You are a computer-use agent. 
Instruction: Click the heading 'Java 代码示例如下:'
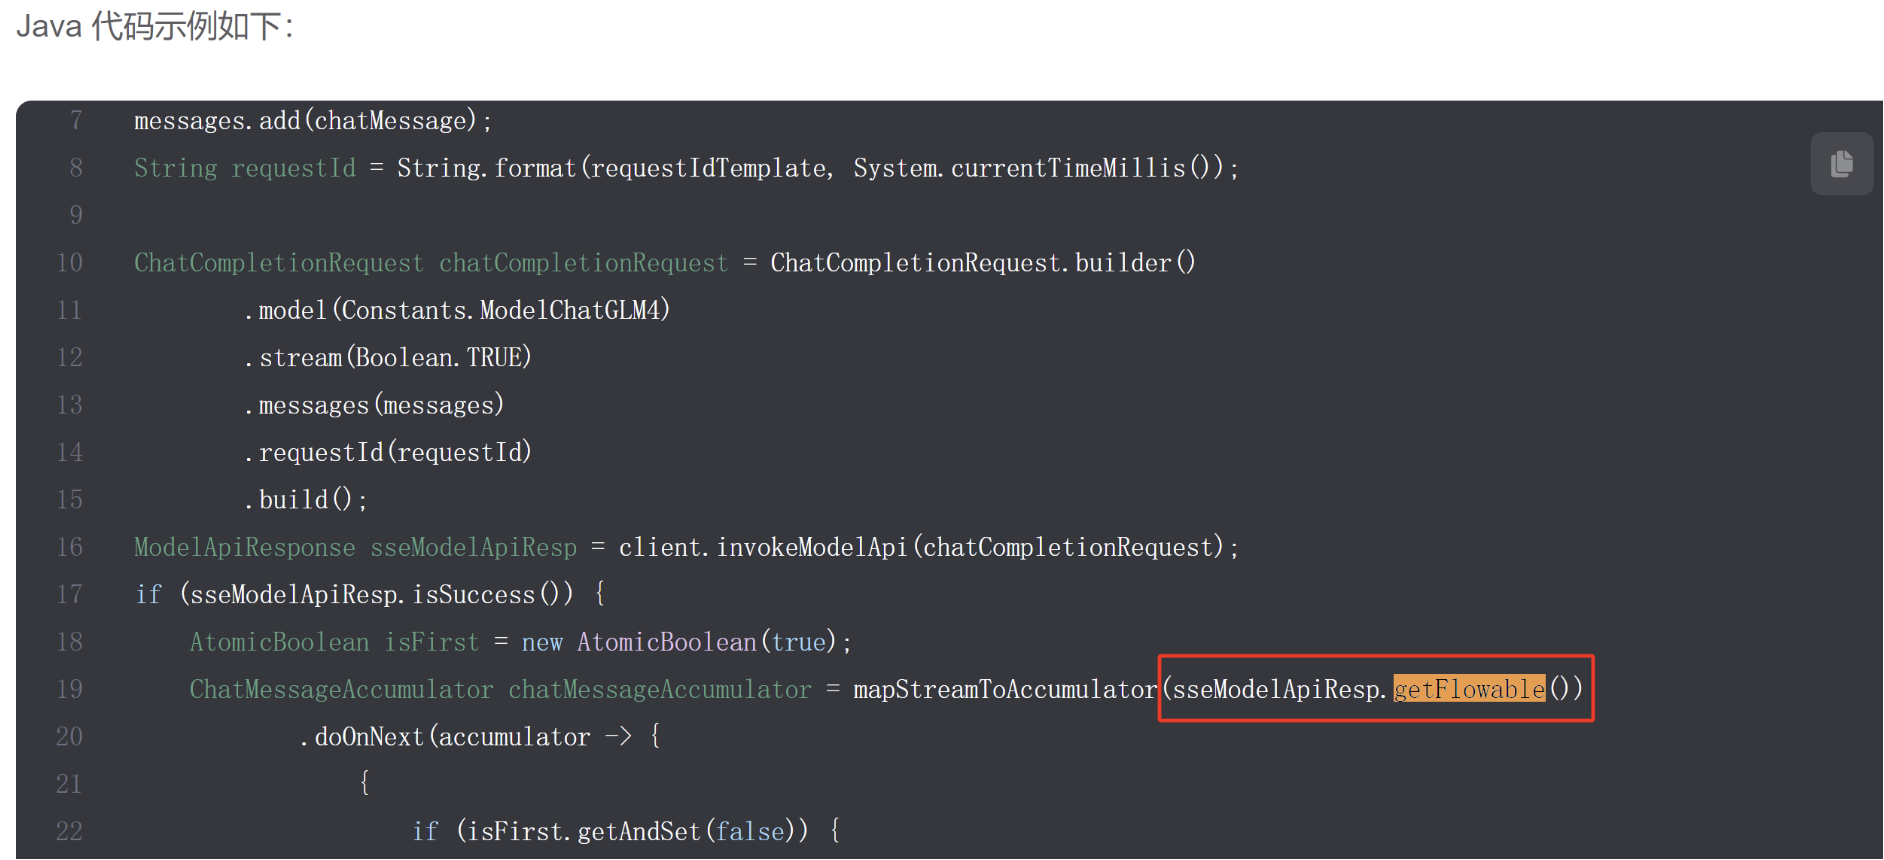point(155,26)
